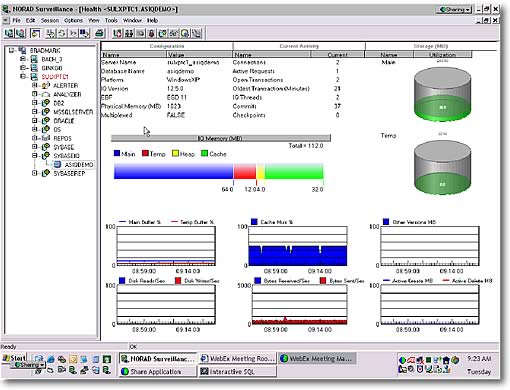Click the blue Main legend swatch
Viewport: 510px width, 390px height.
pos(117,153)
